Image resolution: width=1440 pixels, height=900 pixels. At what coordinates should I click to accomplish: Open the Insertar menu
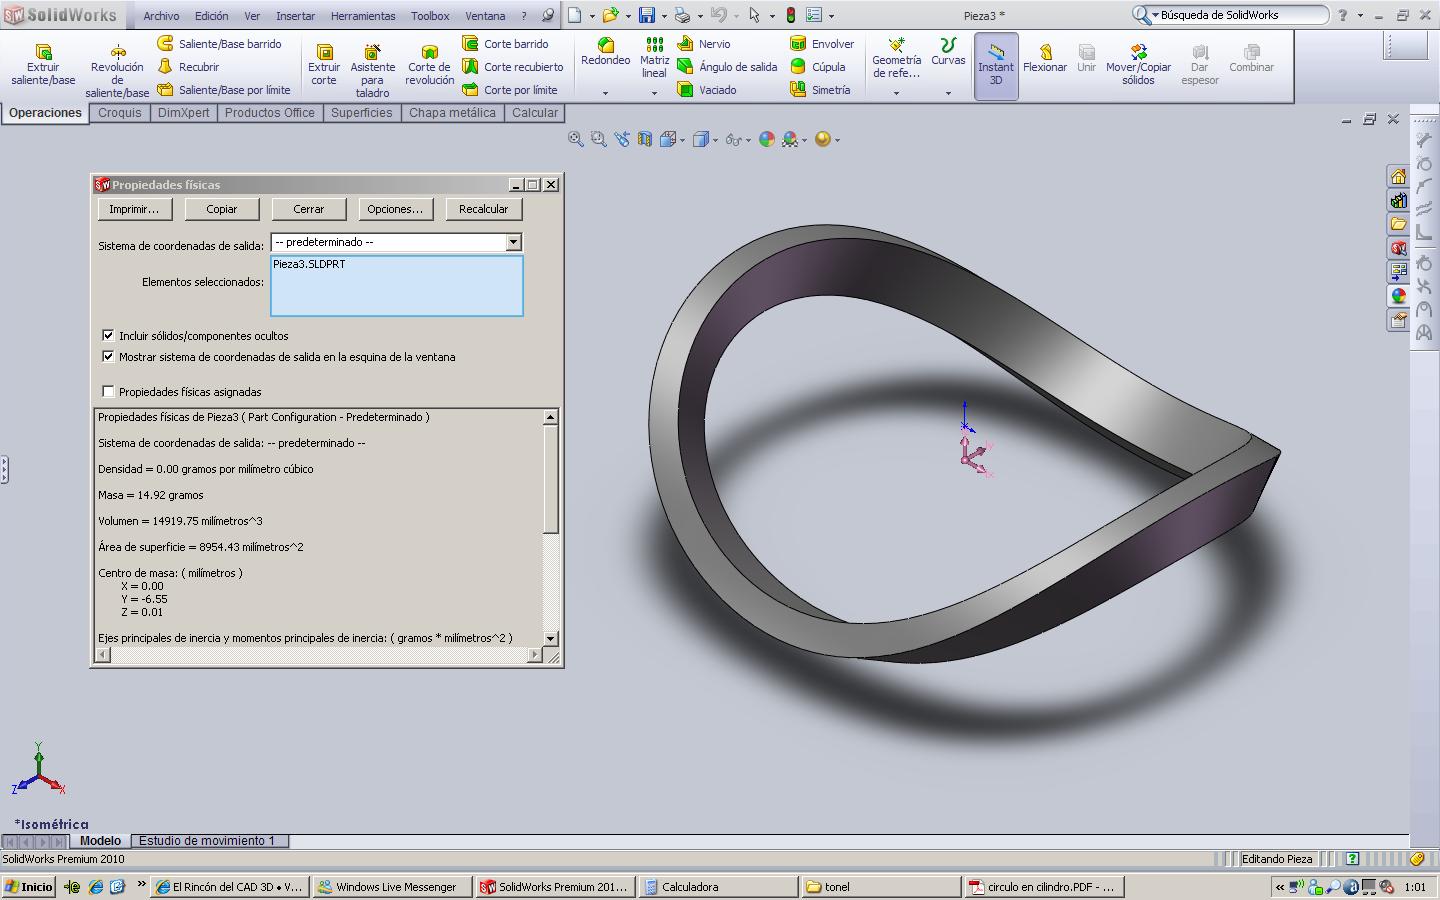295,16
